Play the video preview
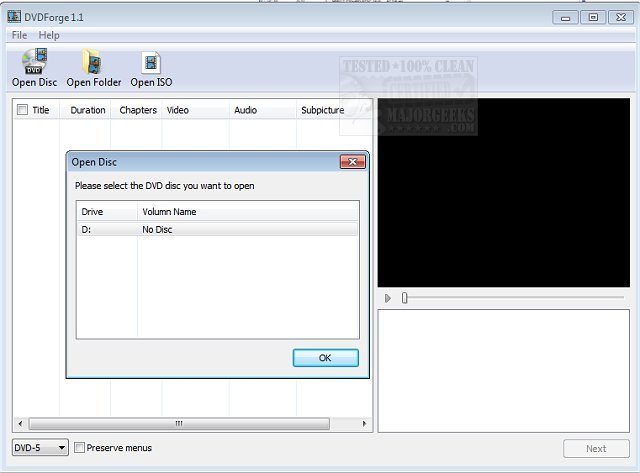The image size is (640, 473). click(388, 298)
